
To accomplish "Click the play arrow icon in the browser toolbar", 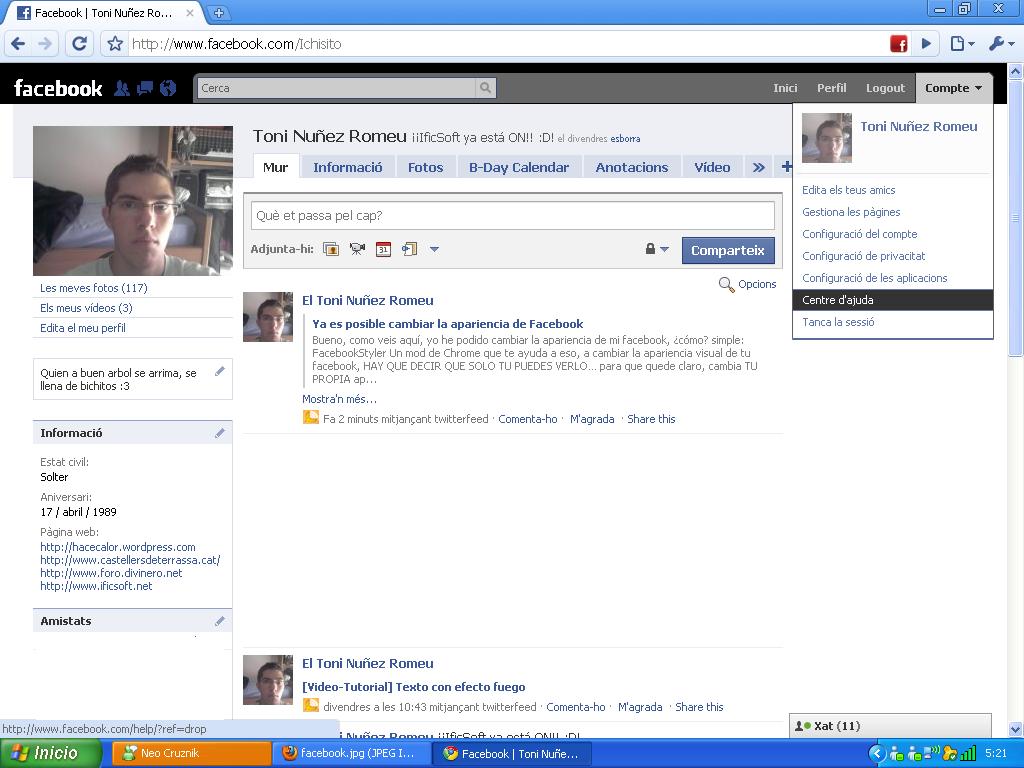I will [x=926, y=44].
